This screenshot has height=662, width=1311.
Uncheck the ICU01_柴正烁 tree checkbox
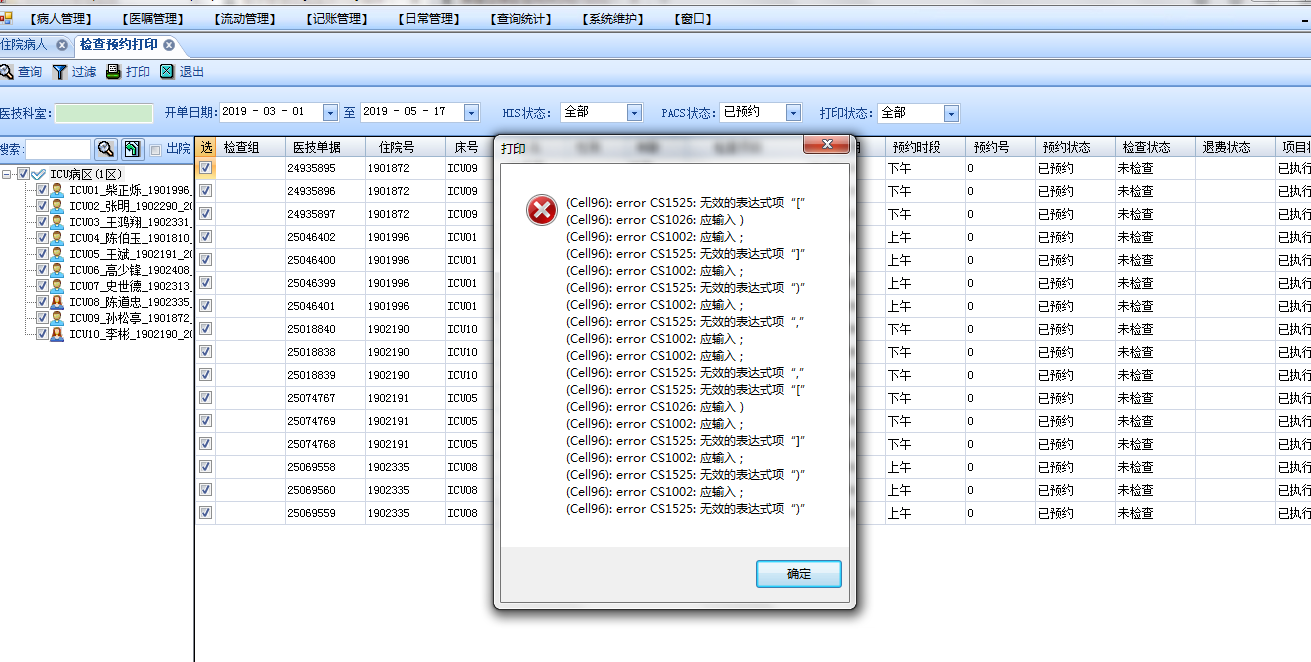(x=42, y=190)
